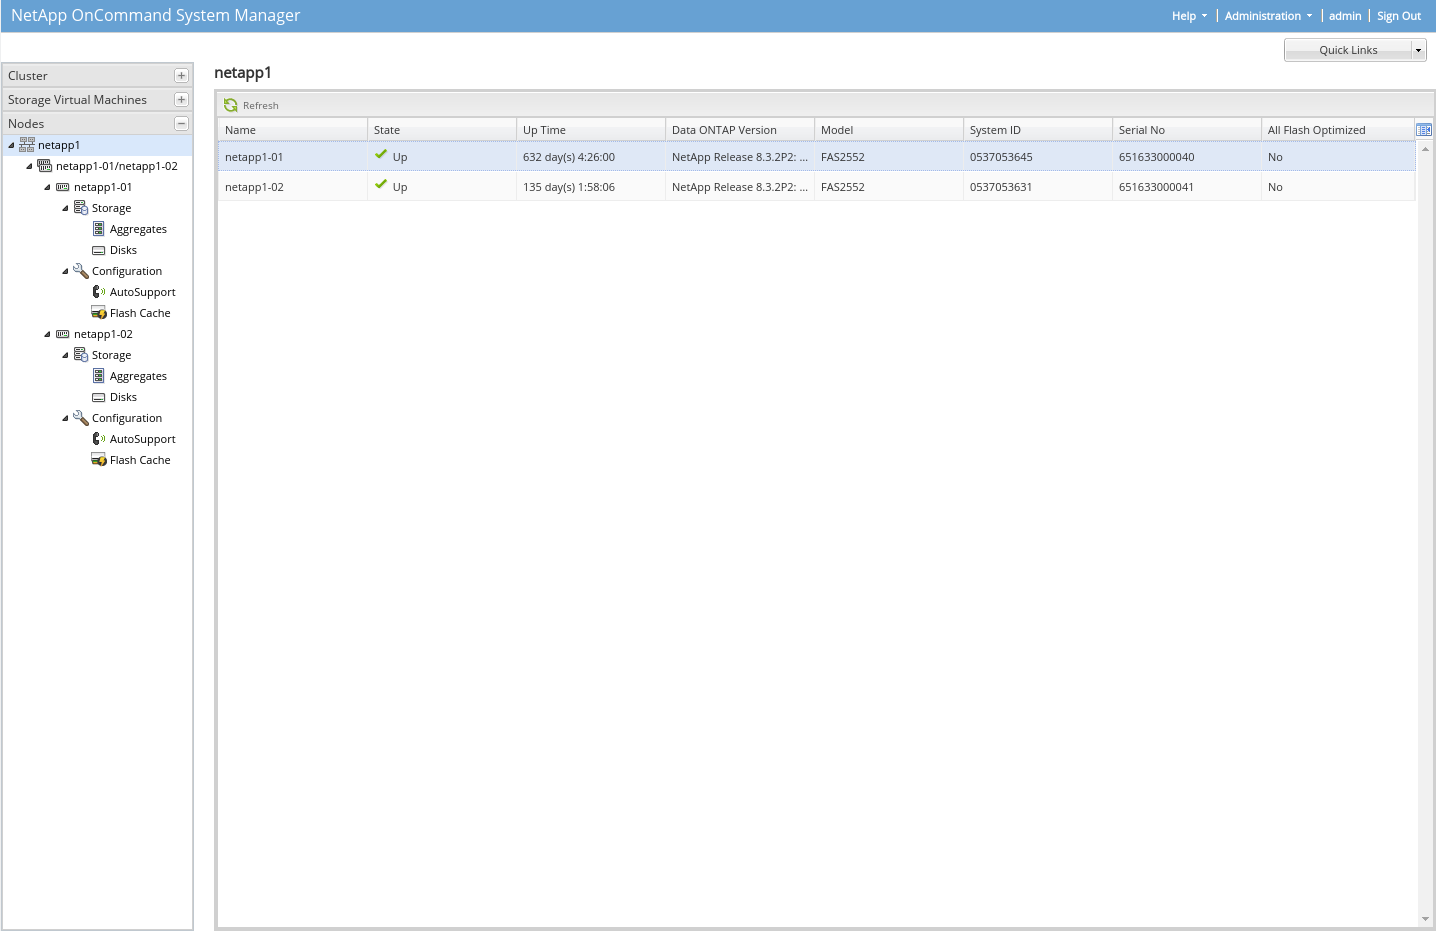Viewport: 1436px width, 931px height.
Task: Click the Configuration wrench icon under netapp1-01
Action: pos(81,271)
